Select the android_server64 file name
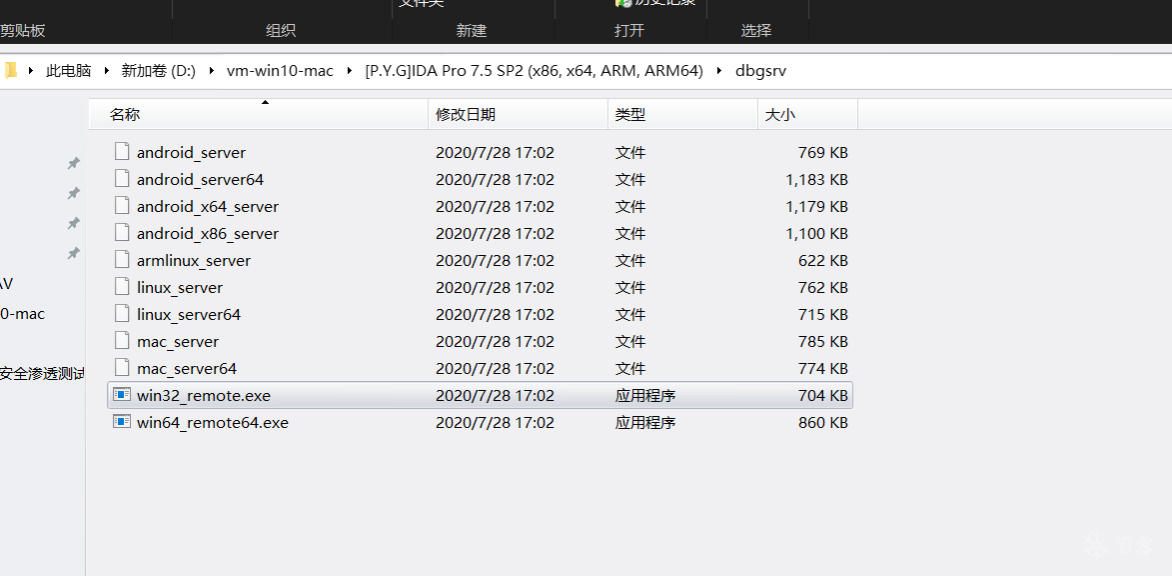The height and width of the screenshot is (576, 1172). (200, 179)
